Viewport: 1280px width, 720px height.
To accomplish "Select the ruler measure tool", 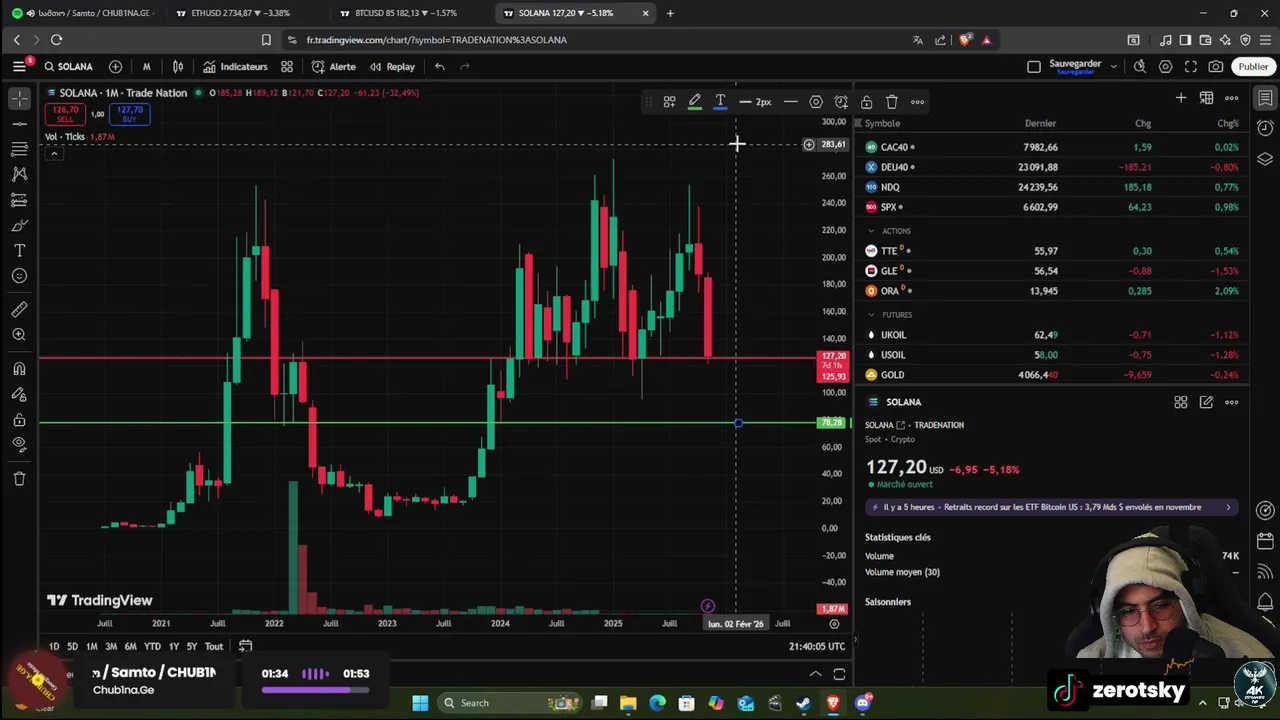I will tap(19, 310).
